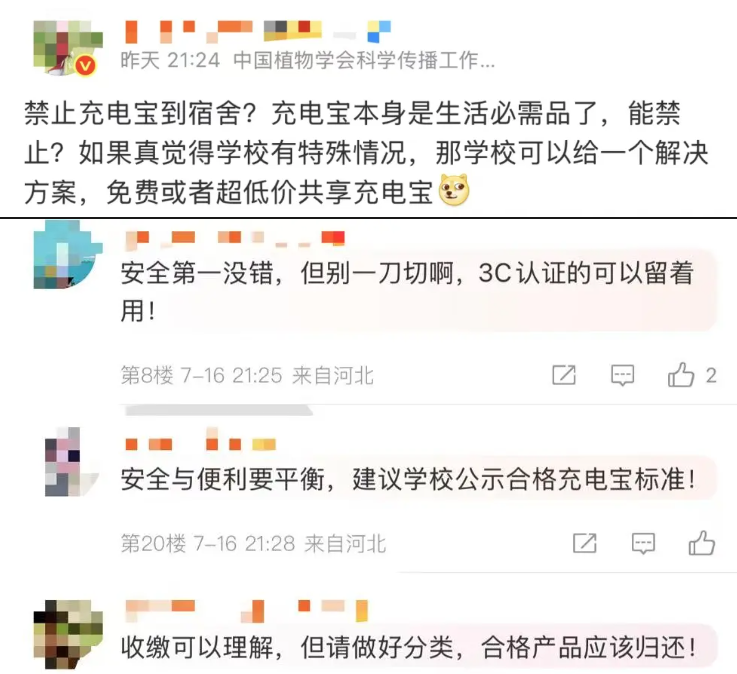Open username above 安全第一没错 comment
Viewport: 737px width, 674px height.
click(235, 239)
